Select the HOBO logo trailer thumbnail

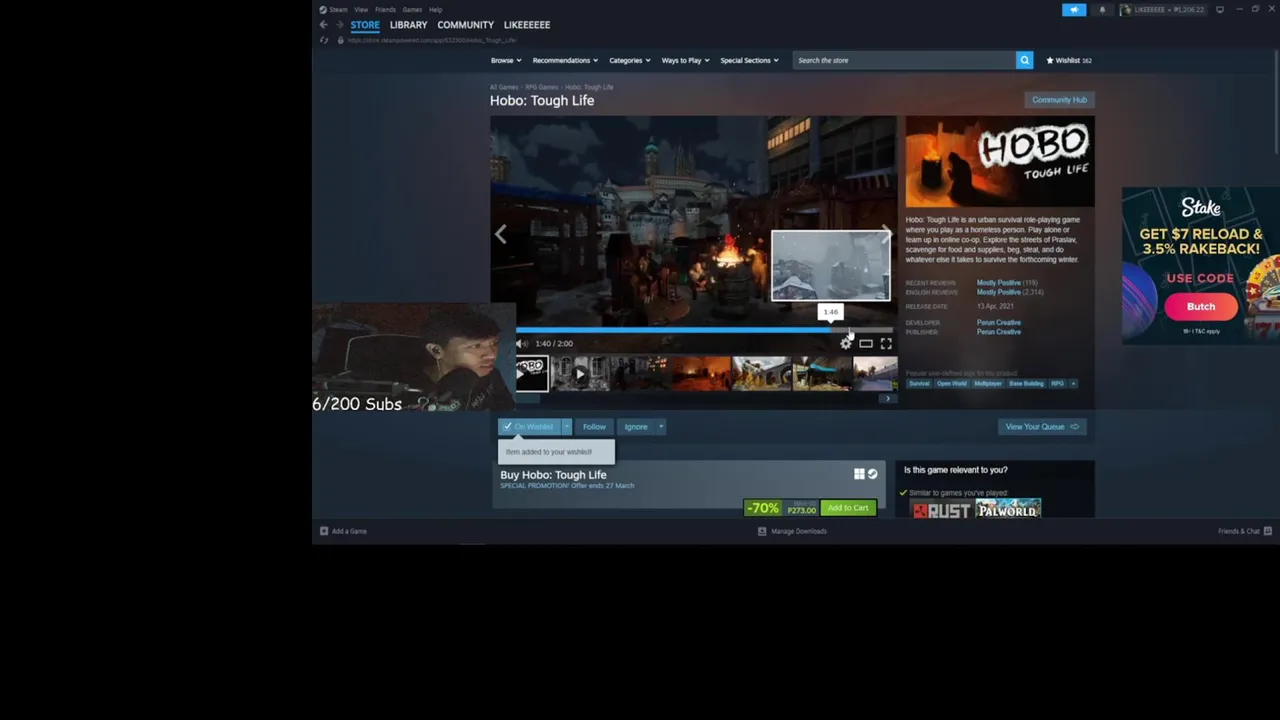coord(532,374)
